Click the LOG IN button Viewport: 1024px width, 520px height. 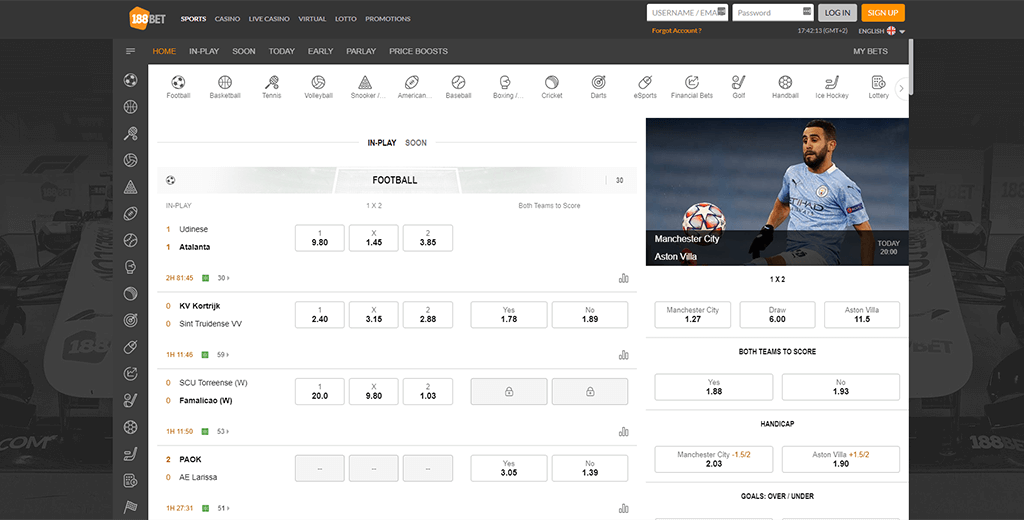pos(837,12)
